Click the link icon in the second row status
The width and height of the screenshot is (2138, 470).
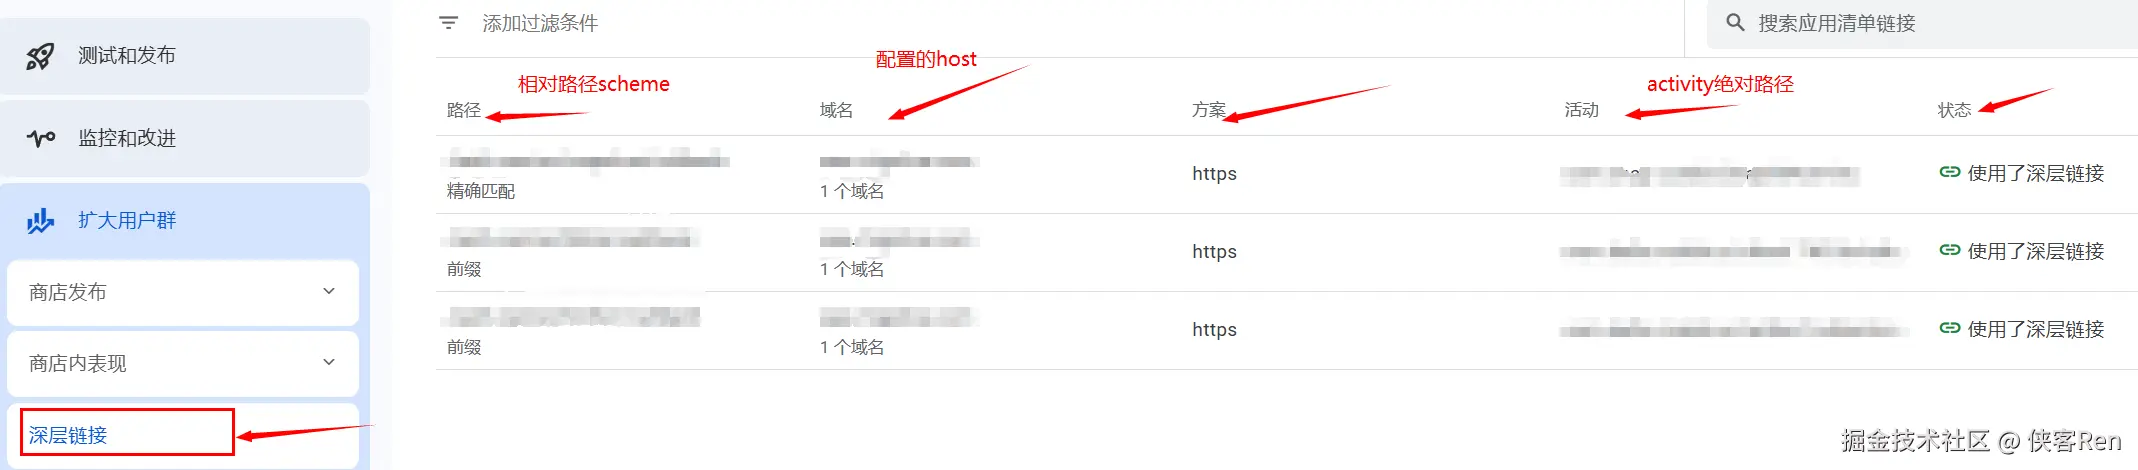[x=1949, y=250]
